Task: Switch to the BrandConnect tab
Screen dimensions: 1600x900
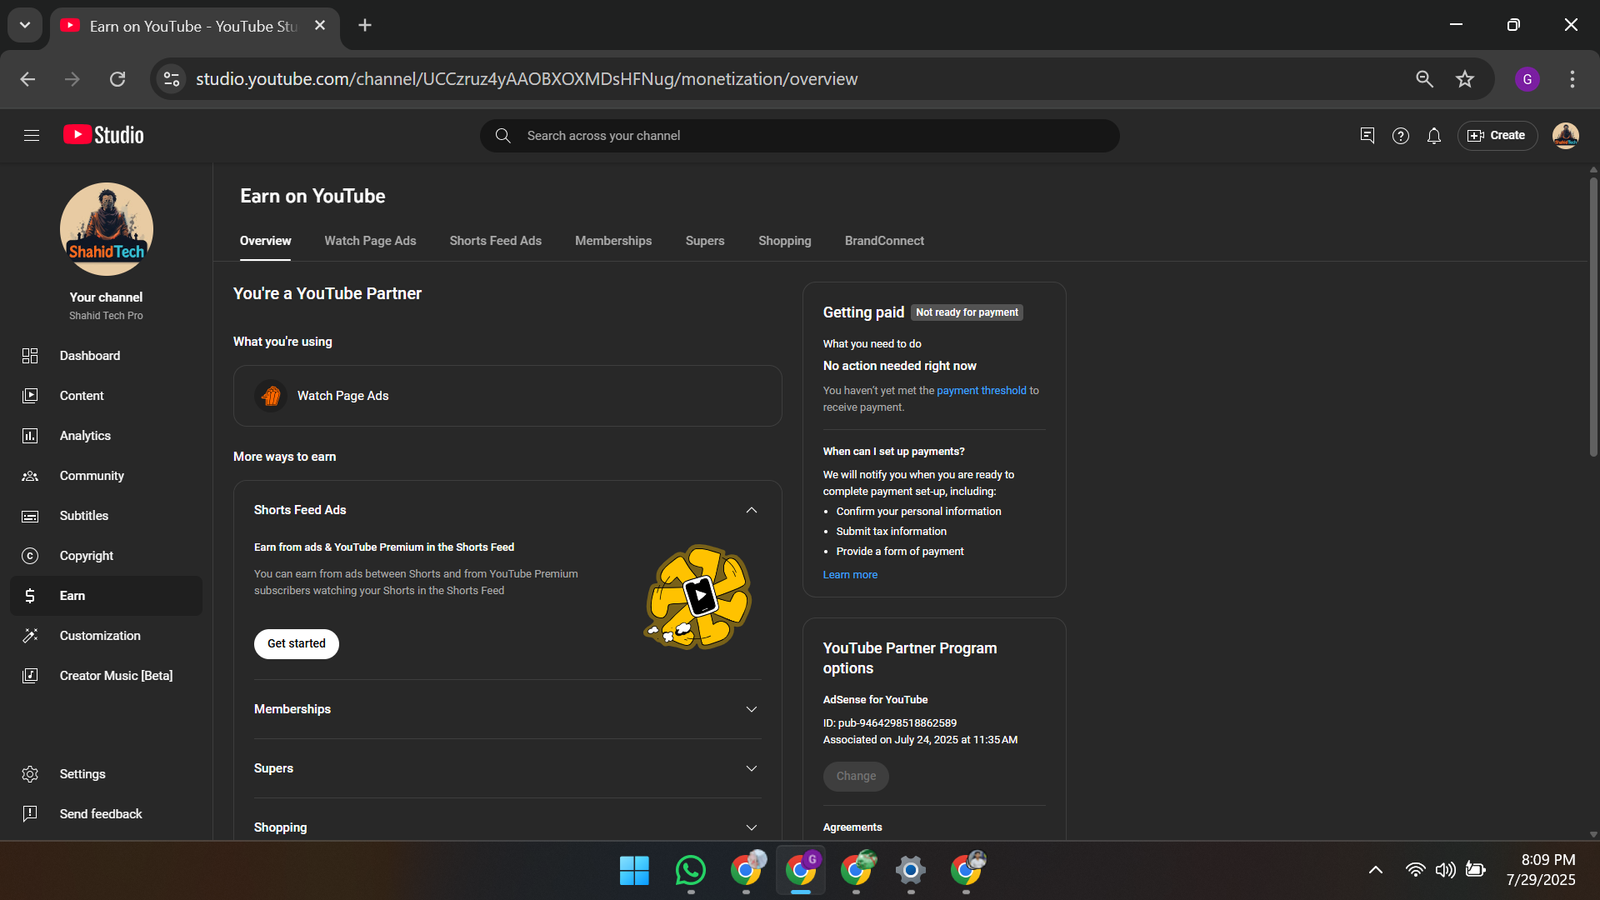Action: (x=884, y=241)
